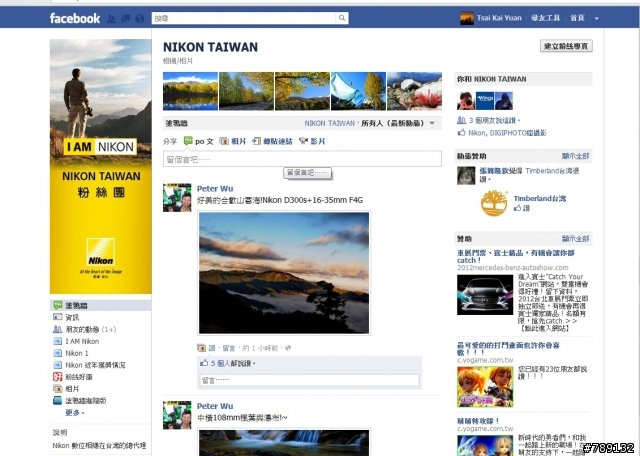The image size is (640, 456).
Task: Open friends' activity sidebar item
Action: [84, 329]
